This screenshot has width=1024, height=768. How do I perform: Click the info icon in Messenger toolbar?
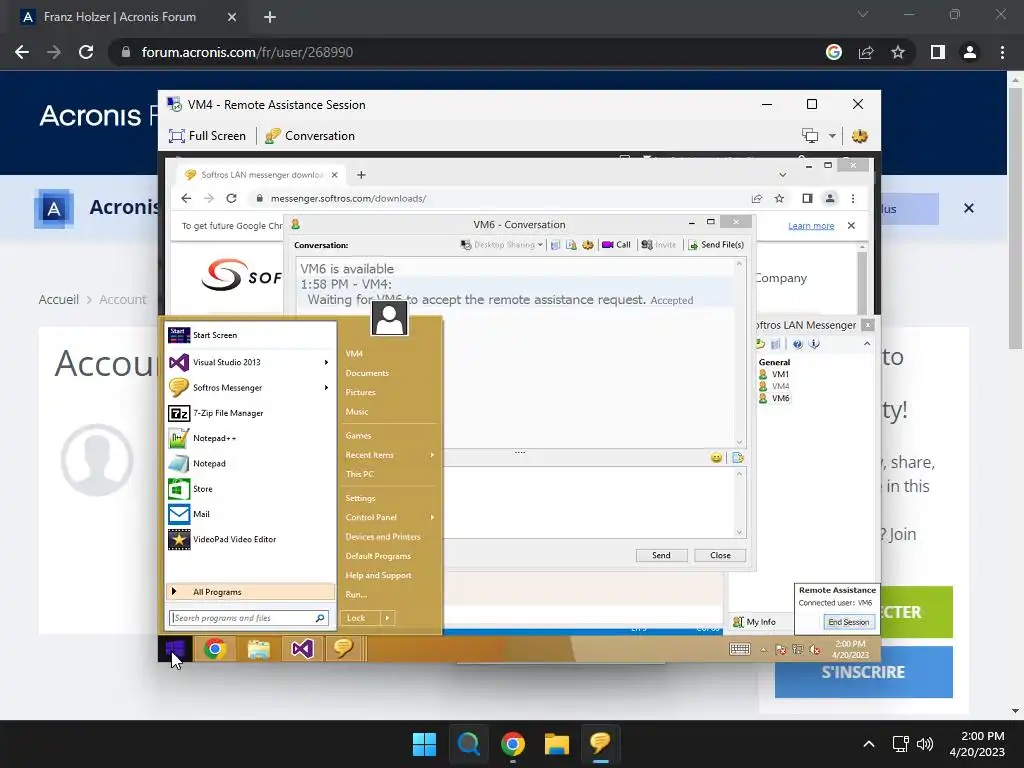coord(814,344)
